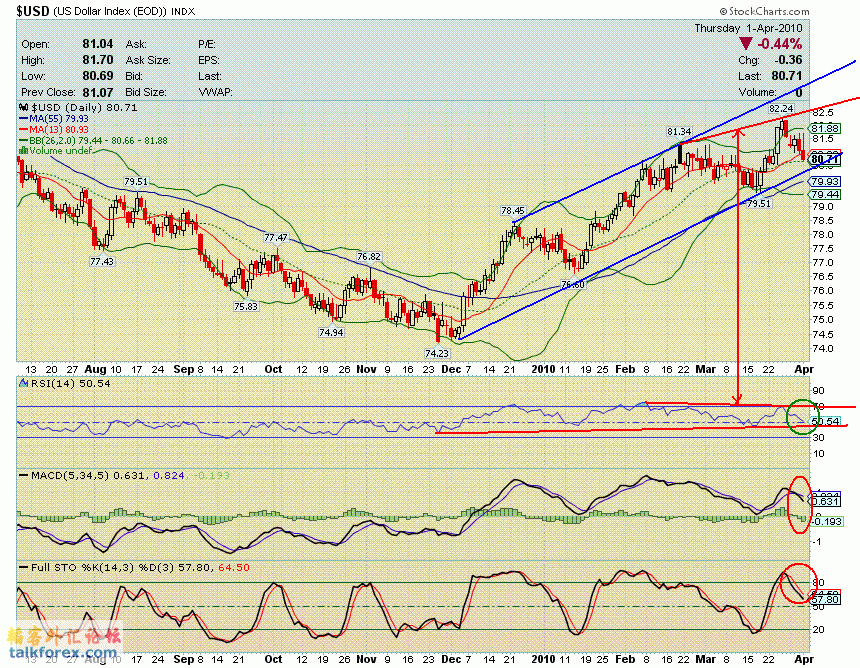The width and height of the screenshot is (860, 668).
Task: Click the Chg value -0.36
Action: tap(788, 60)
